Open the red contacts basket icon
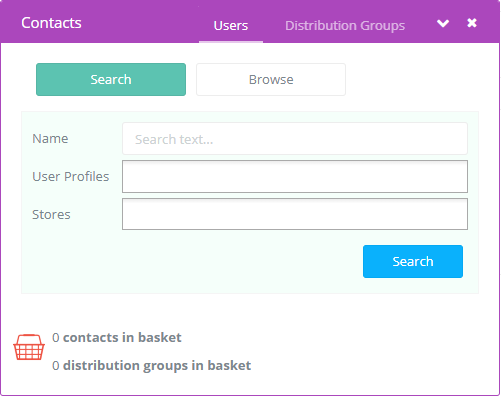Viewport: 501px width, 396px height. 29,347
